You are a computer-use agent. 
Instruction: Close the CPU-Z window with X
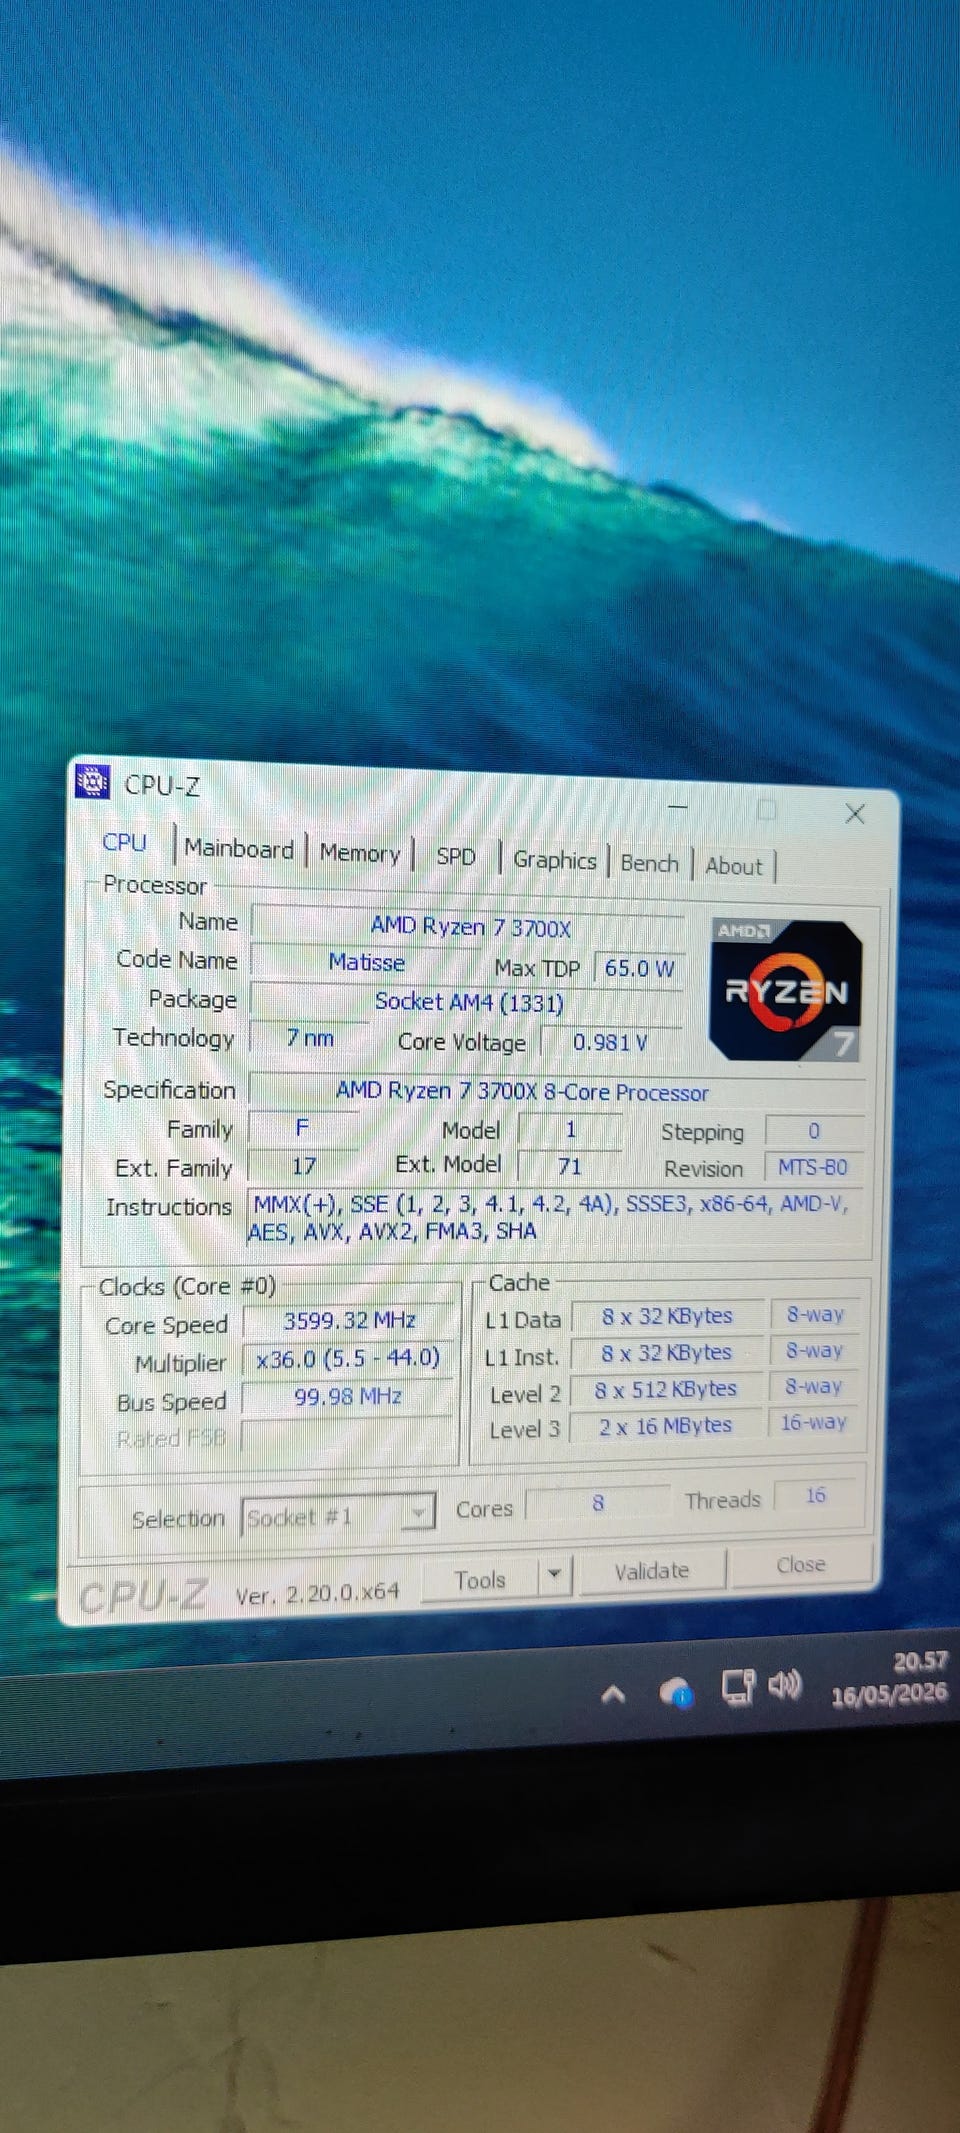854,814
